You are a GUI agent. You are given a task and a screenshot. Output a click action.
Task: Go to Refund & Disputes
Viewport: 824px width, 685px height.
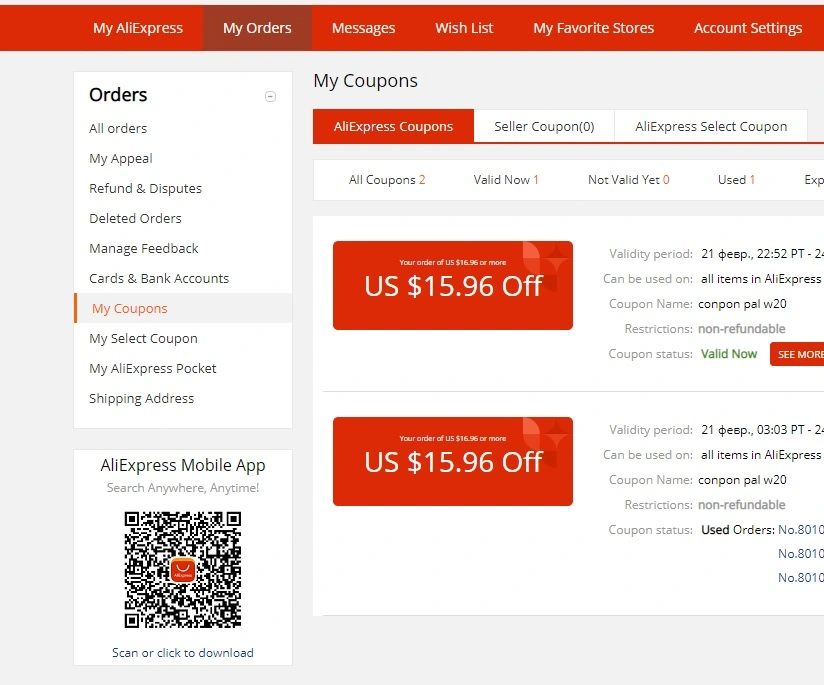[x=145, y=188]
